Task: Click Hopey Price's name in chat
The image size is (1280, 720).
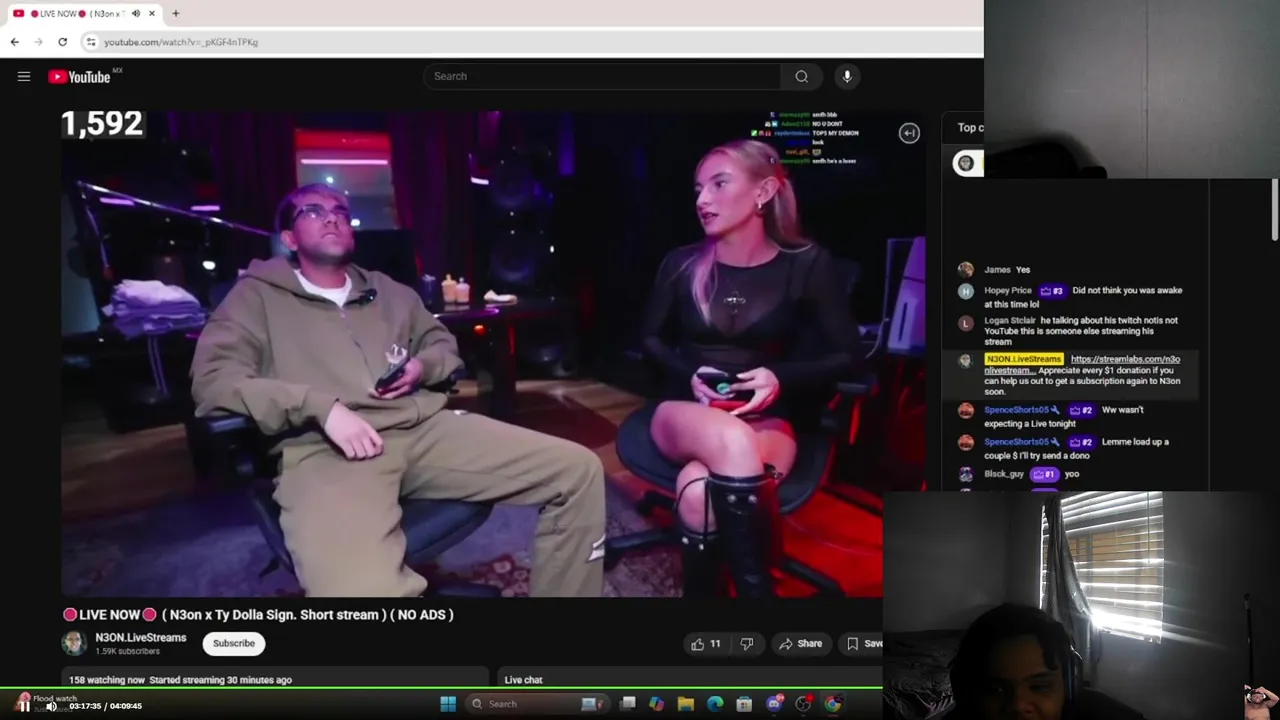Action: (1008, 291)
